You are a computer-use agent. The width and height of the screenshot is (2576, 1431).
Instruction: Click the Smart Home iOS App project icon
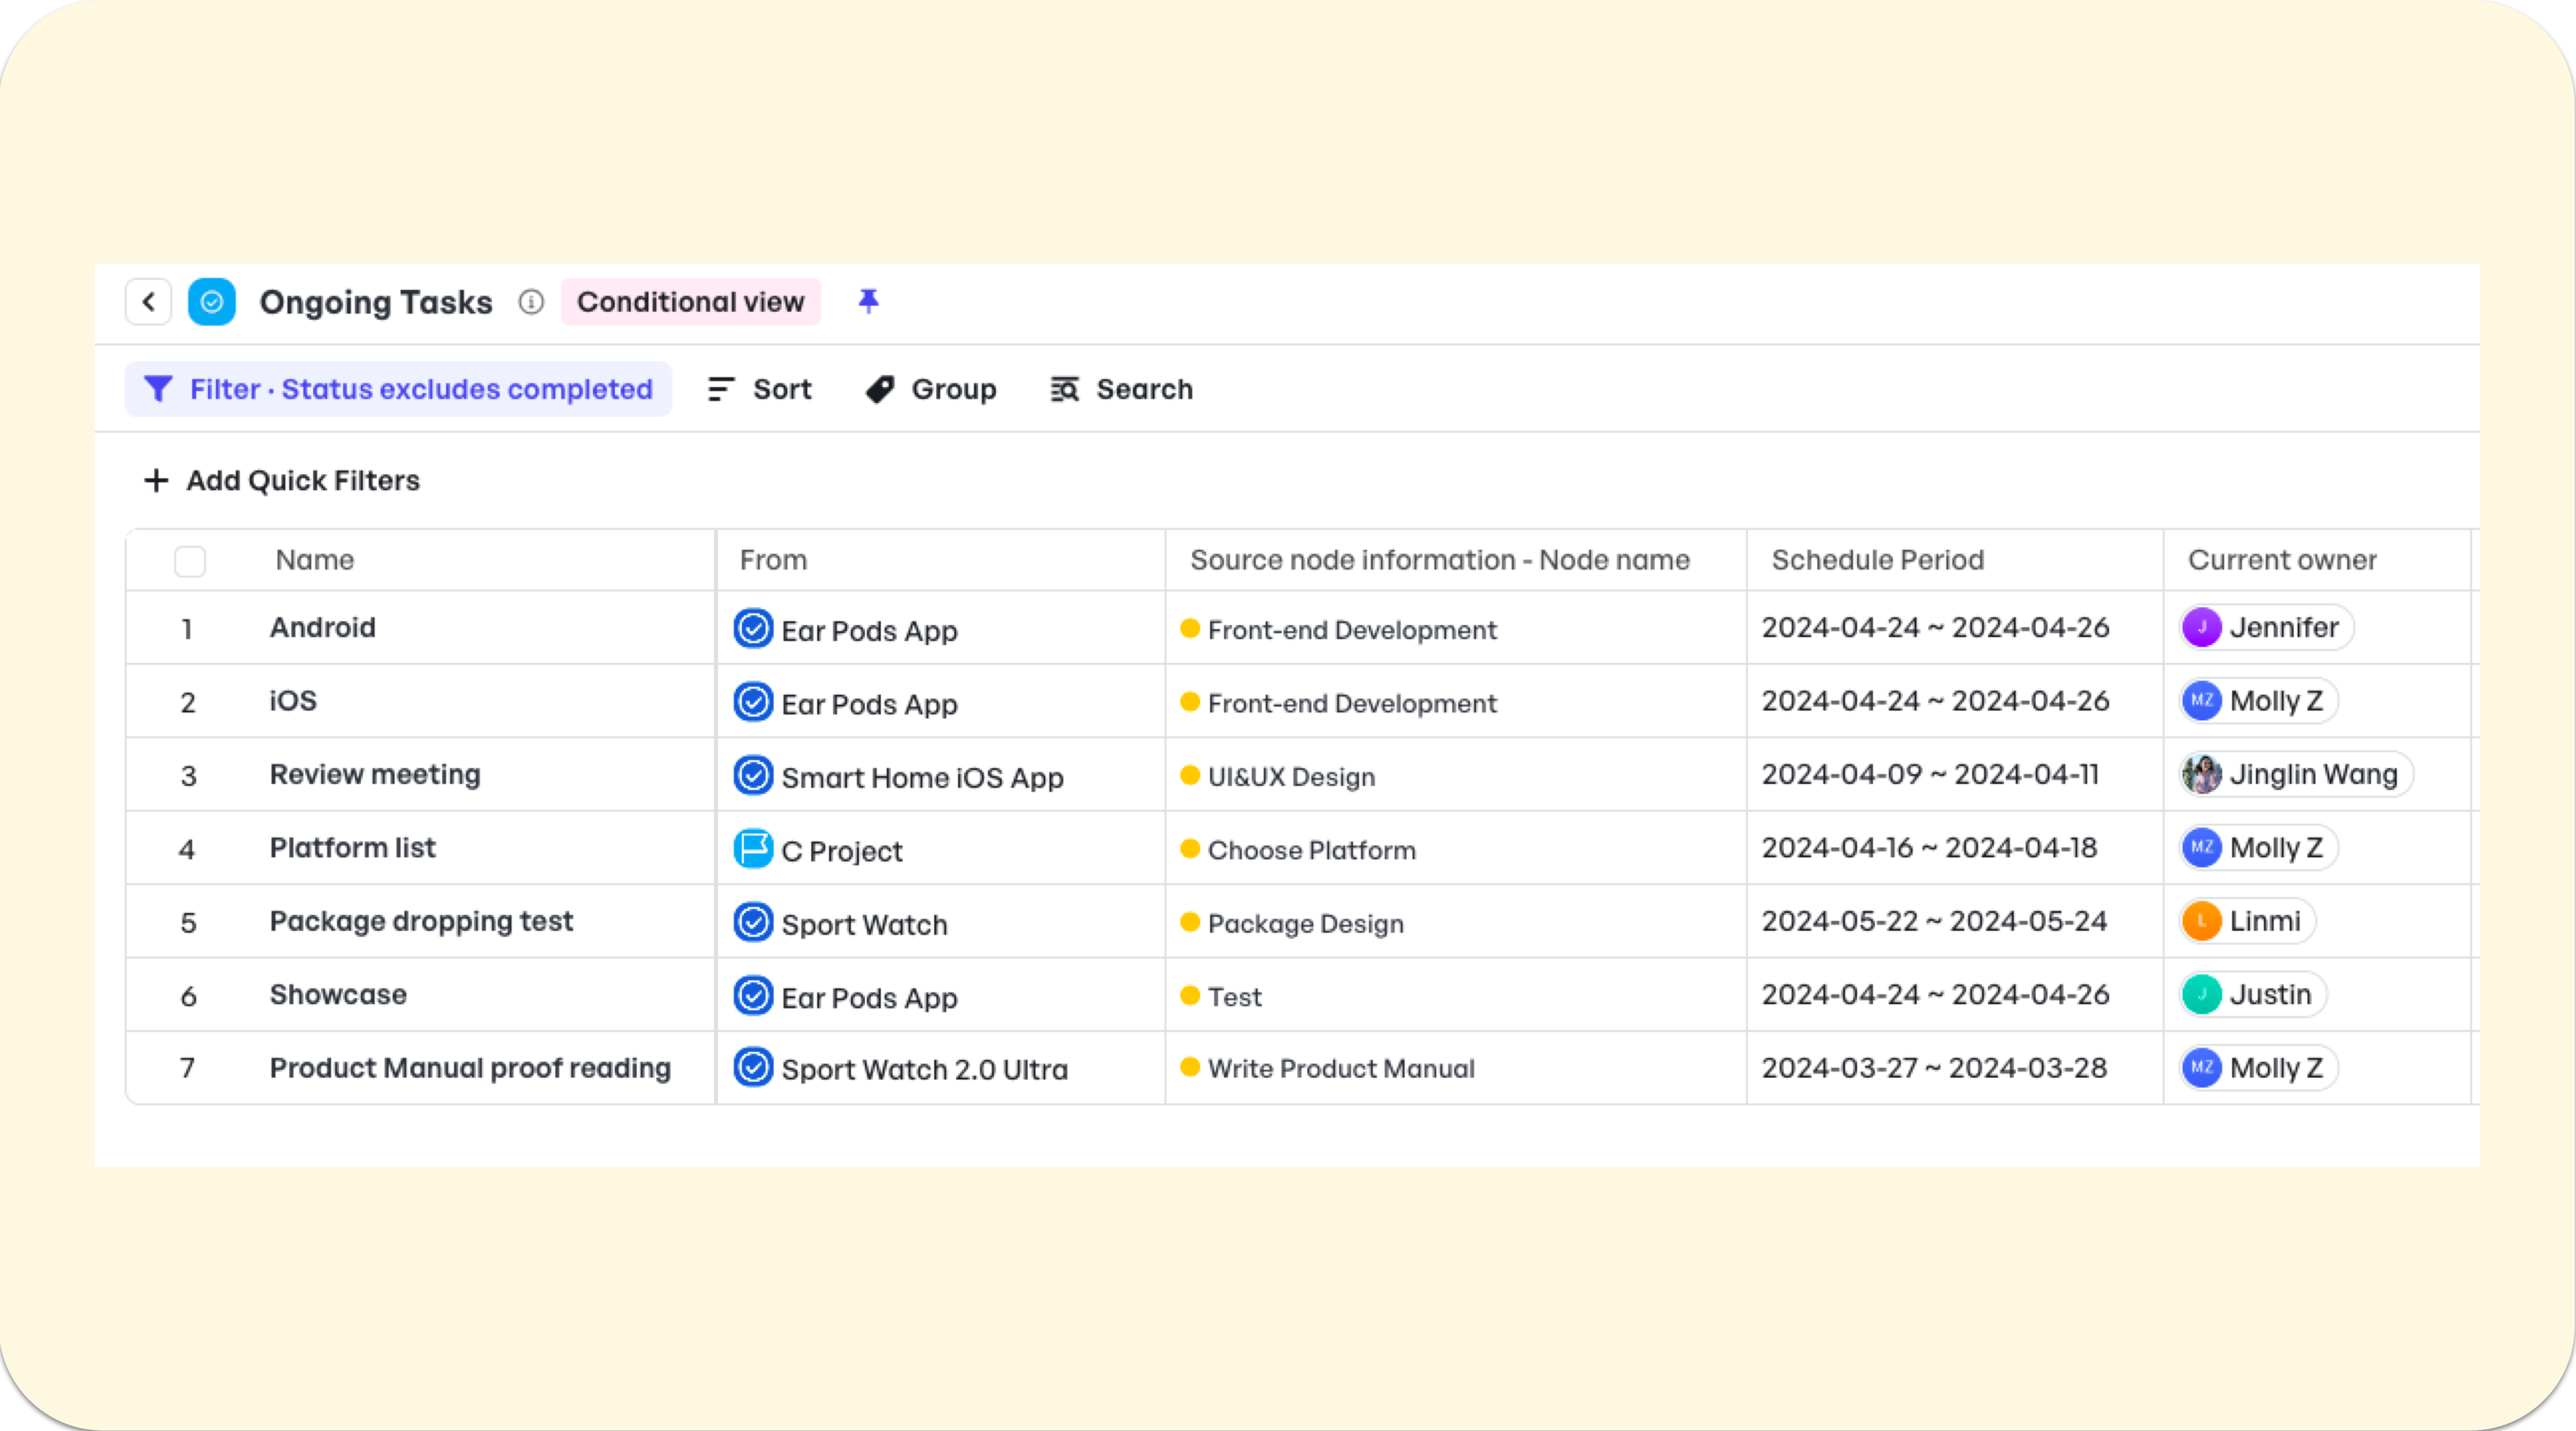coord(753,775)
